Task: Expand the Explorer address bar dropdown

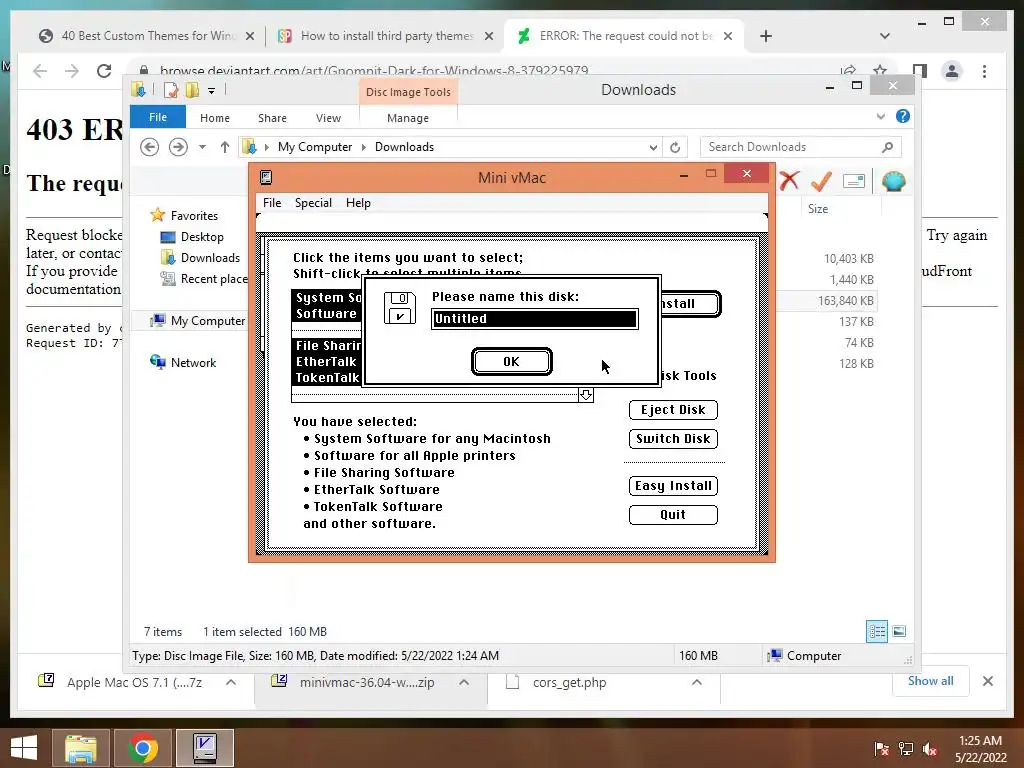Action: coord(653,148)
